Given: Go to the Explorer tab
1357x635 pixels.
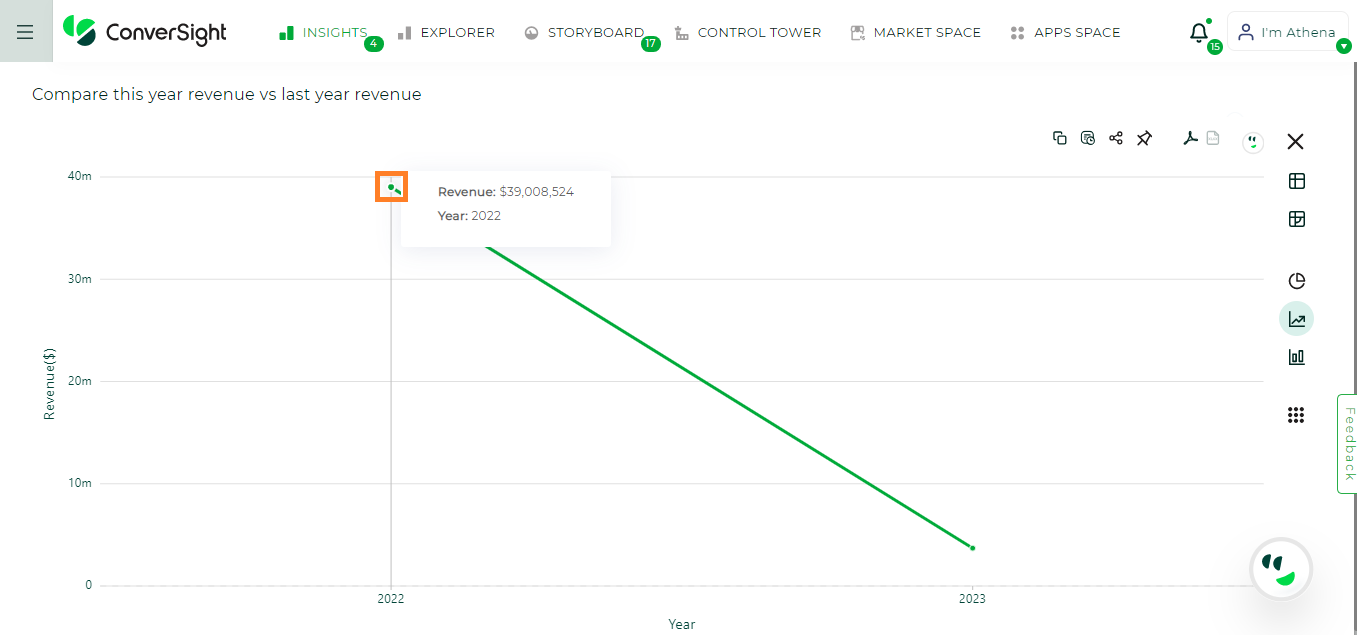Looking at the screenshot, I should pyautogui.click(x=446, y=33).
